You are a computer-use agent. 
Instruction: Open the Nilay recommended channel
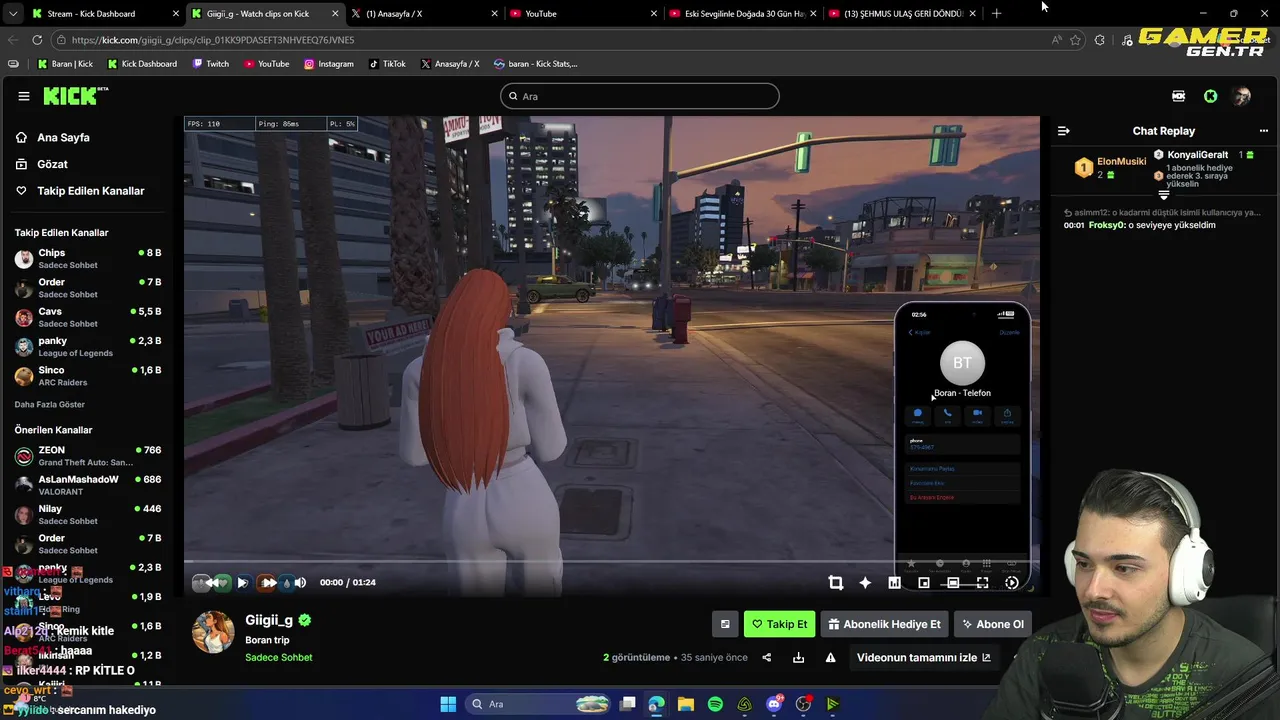pyautogui.click(x=88, y=515)
